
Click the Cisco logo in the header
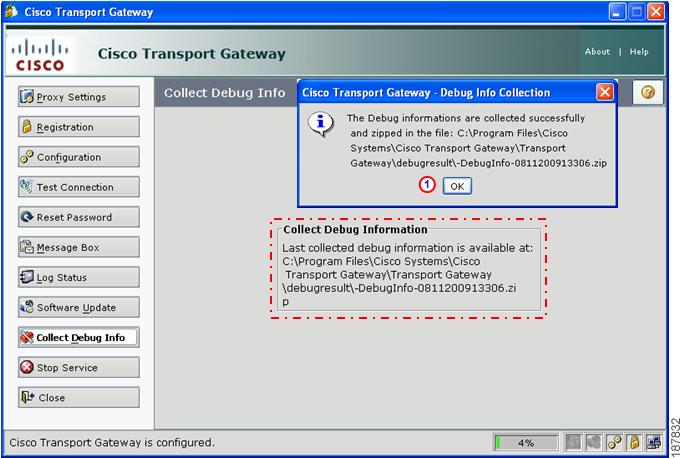coord(40,55)
